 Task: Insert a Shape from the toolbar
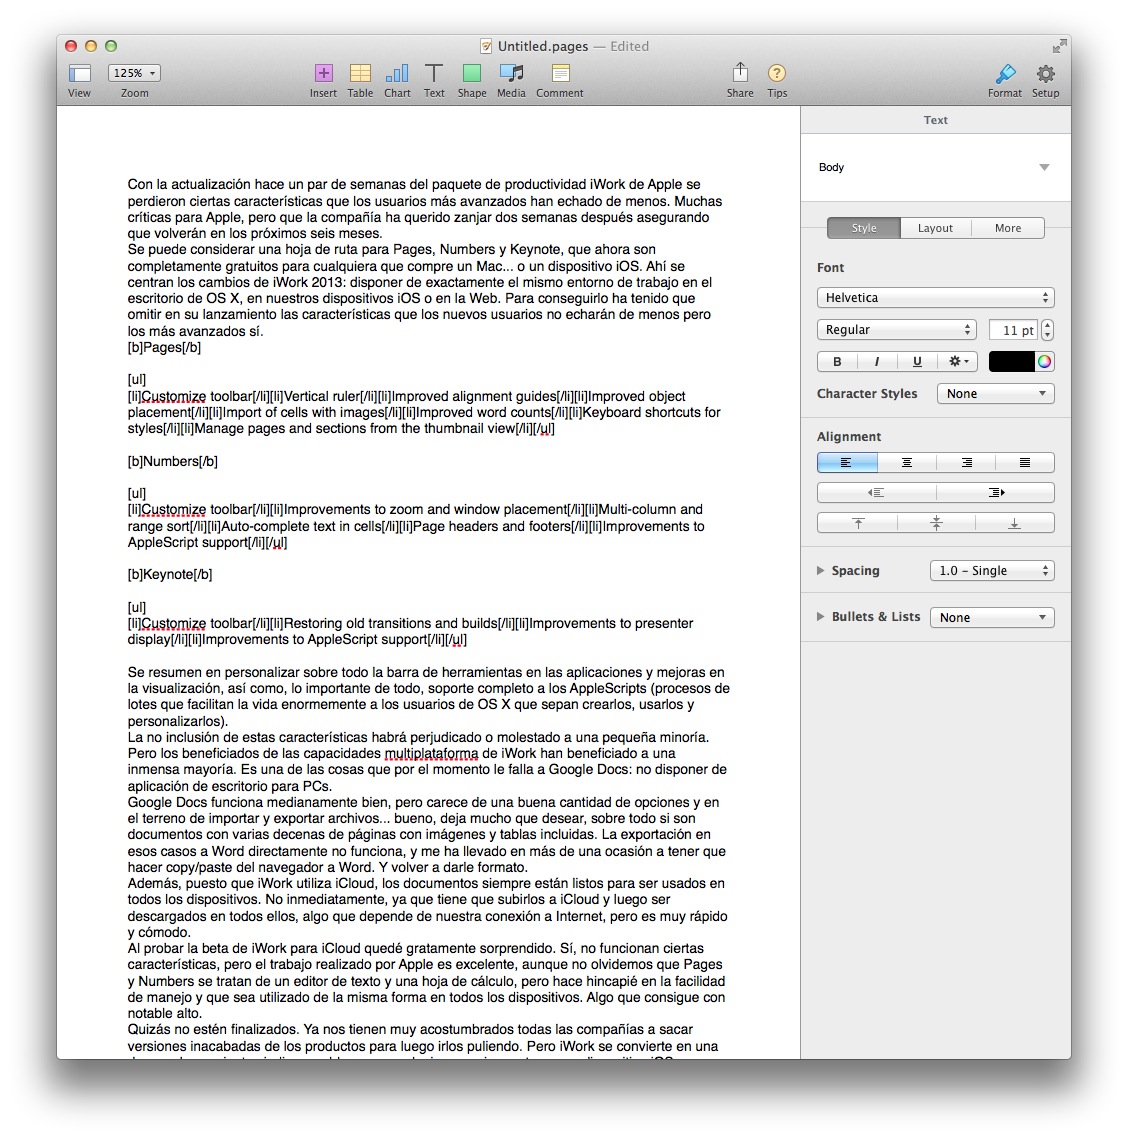click(471, 74)
